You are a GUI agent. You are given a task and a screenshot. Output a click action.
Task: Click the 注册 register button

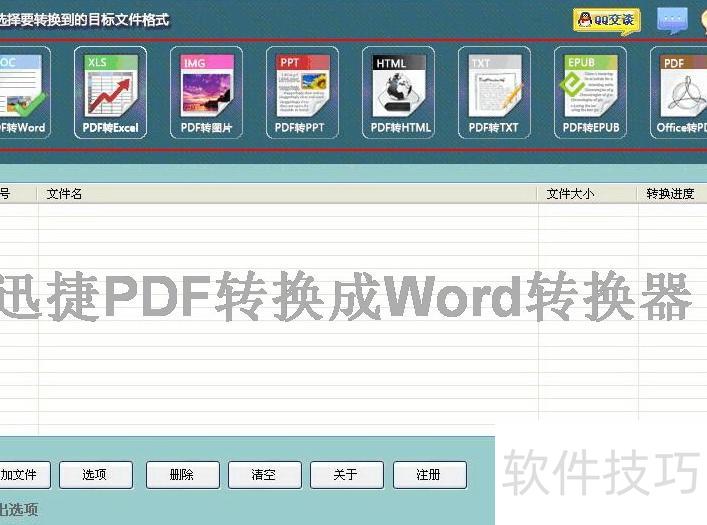pyautogui.click(x=429, y=475)
